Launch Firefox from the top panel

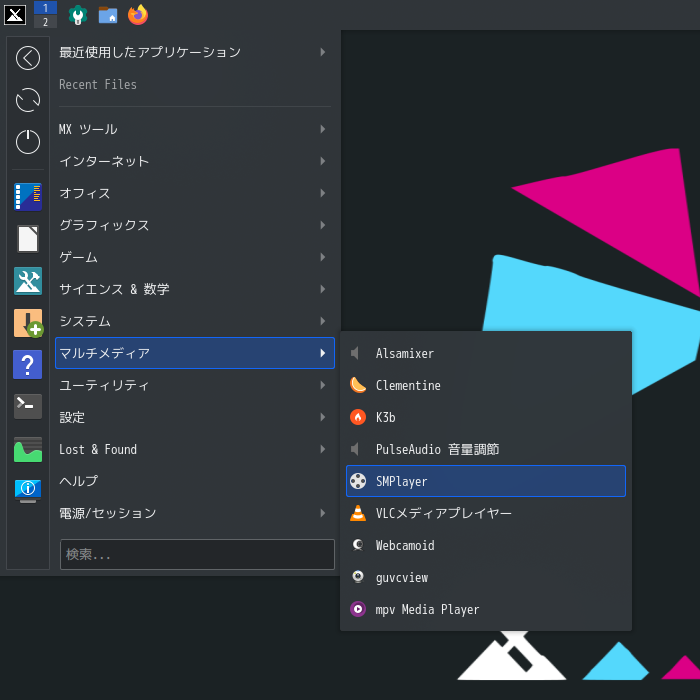(138, 15)
